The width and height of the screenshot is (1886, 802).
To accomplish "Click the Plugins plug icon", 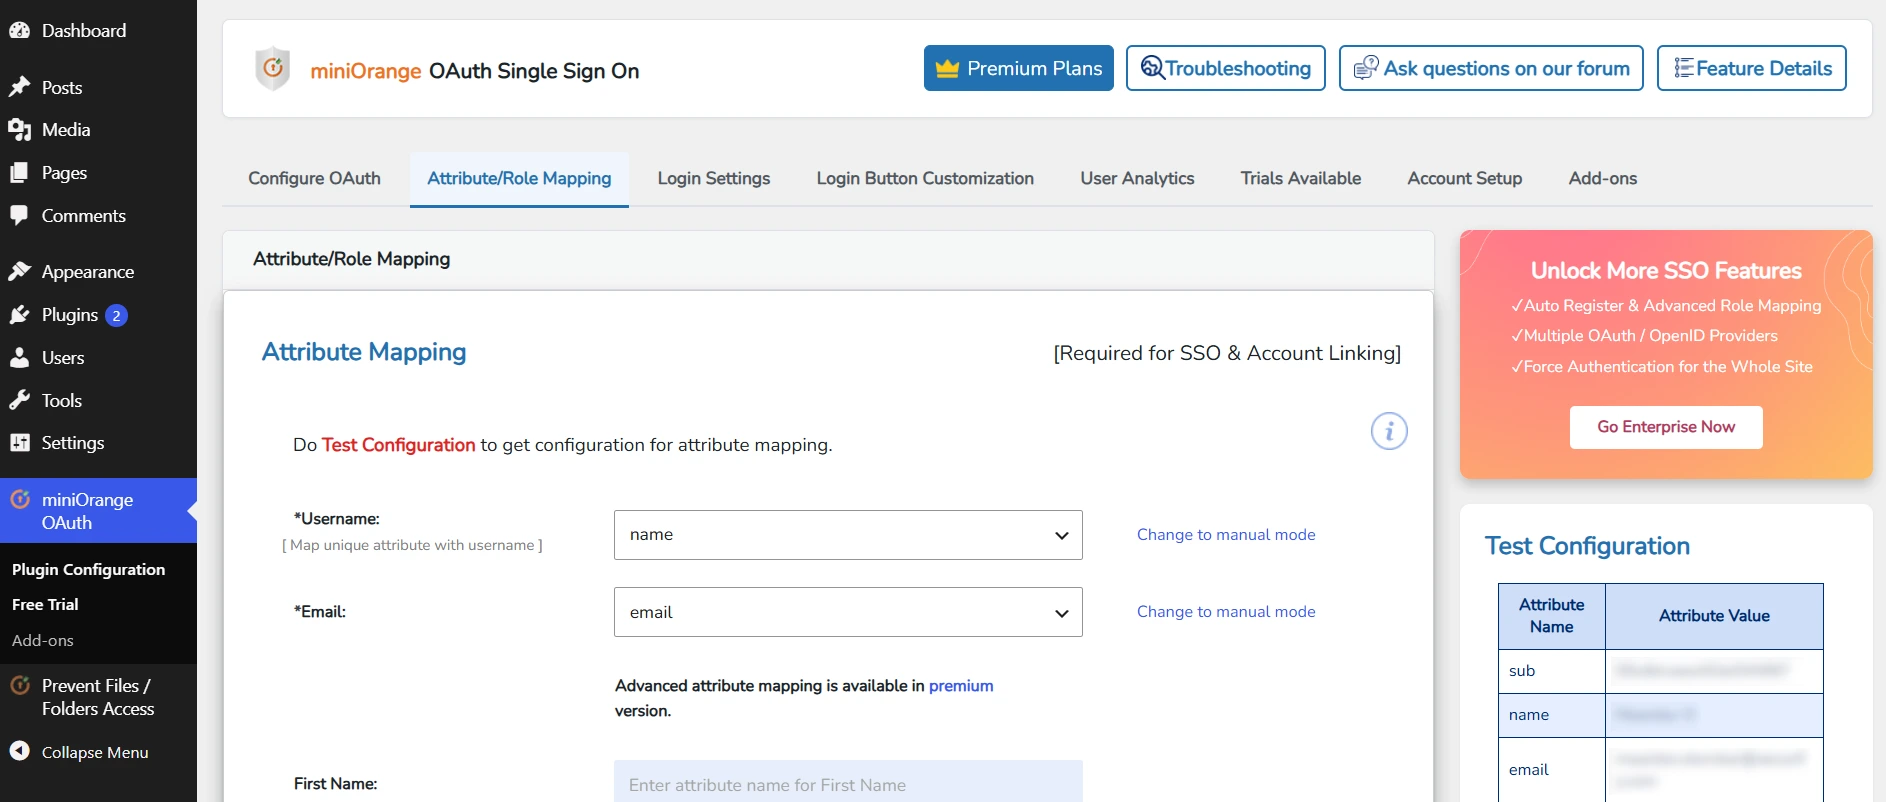I will click(x=20, y=315).
